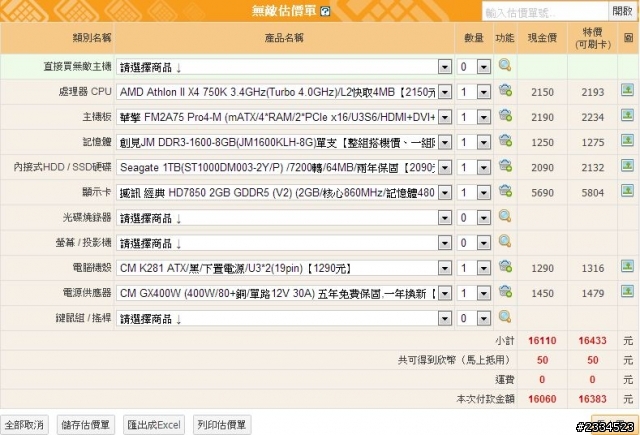This screenshot has height=435, width=640.
Task: Open quantity dropdown in 顯示卡 row
Action: point(484,193)
